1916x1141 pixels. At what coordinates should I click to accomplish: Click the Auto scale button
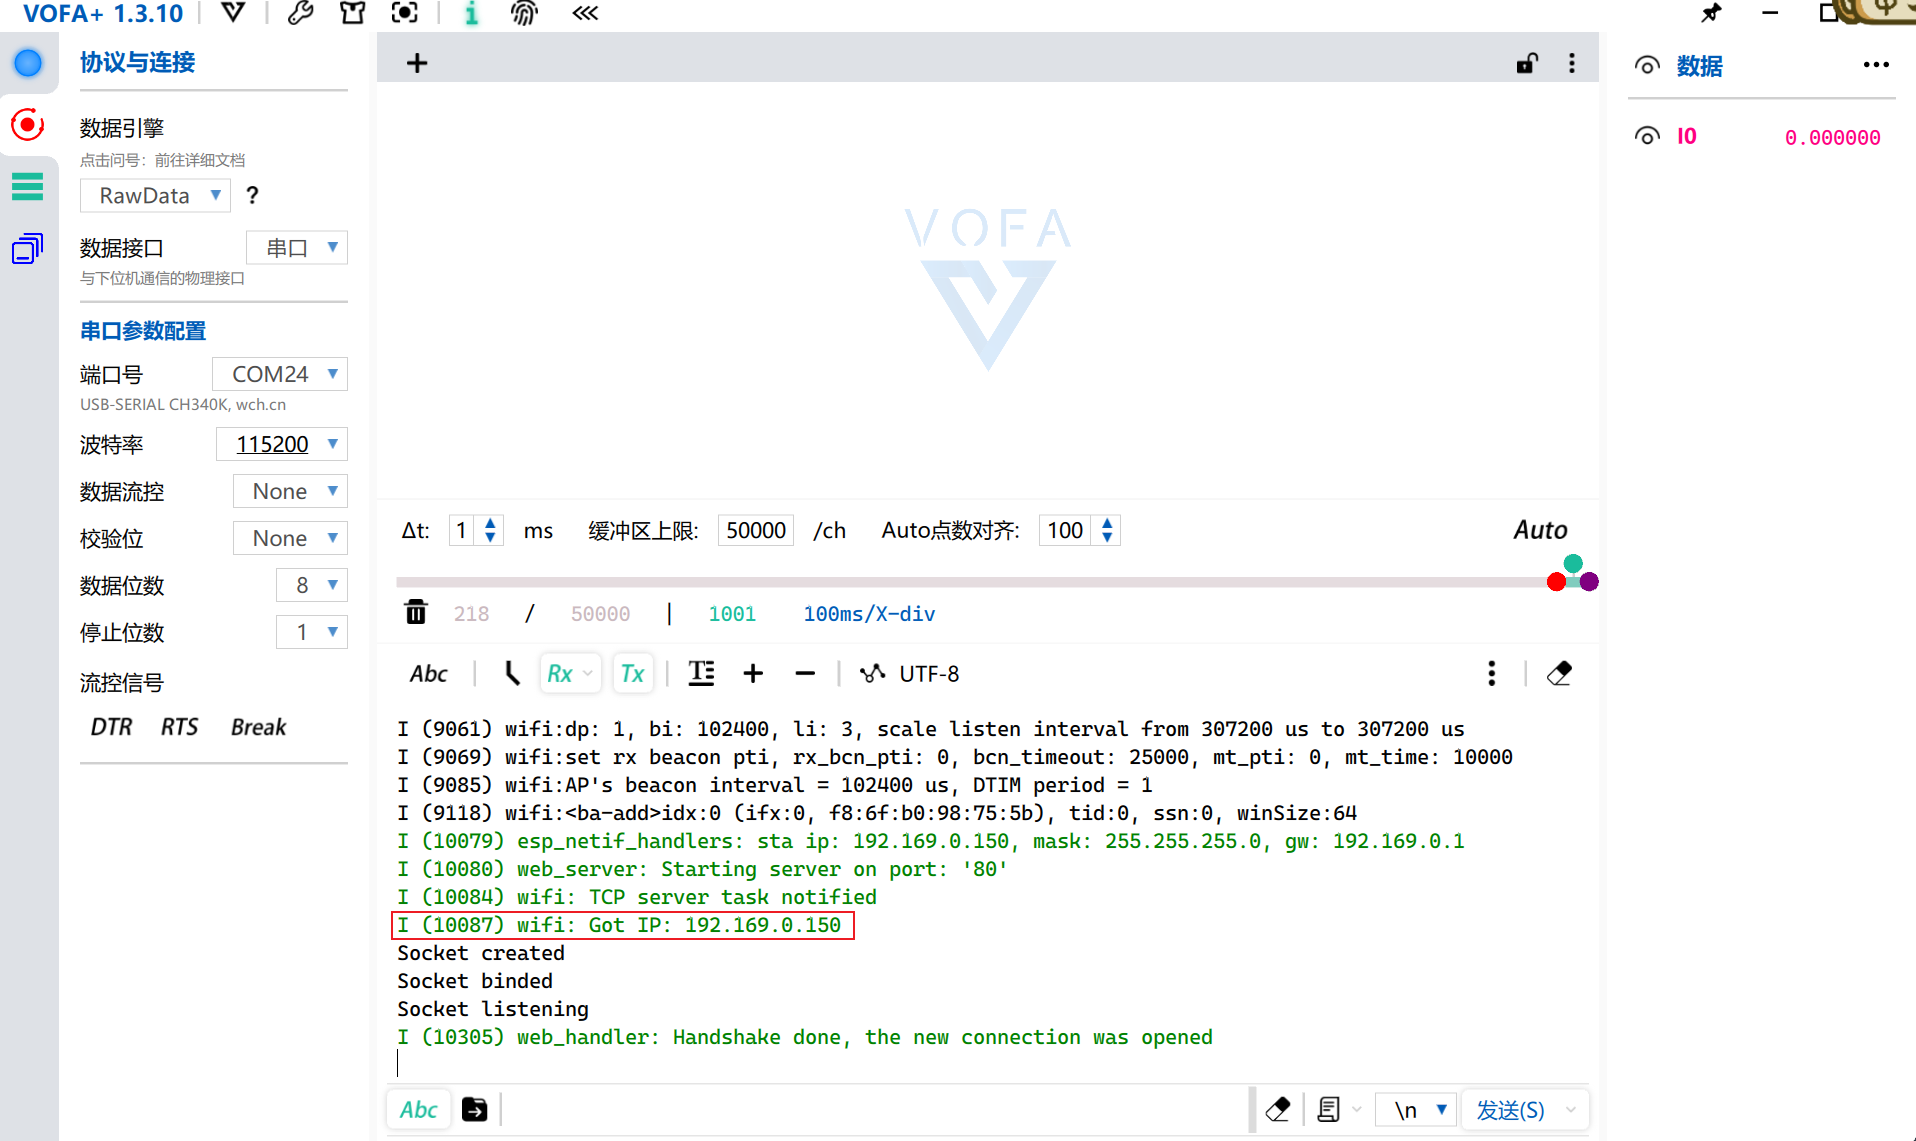(1540, 530)
